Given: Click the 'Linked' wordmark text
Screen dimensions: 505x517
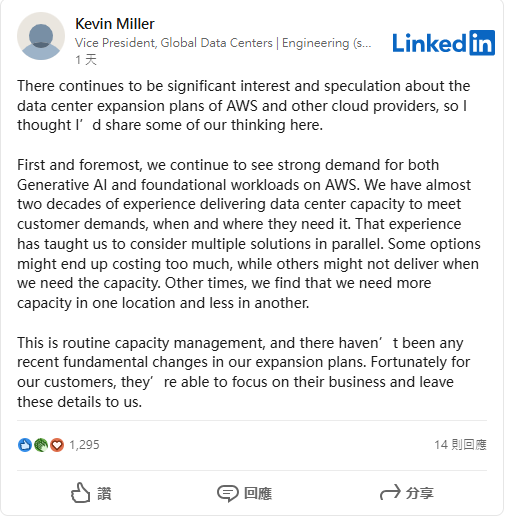Looking at the screenshot, I should pyautogui.click(x=429, y=43).
